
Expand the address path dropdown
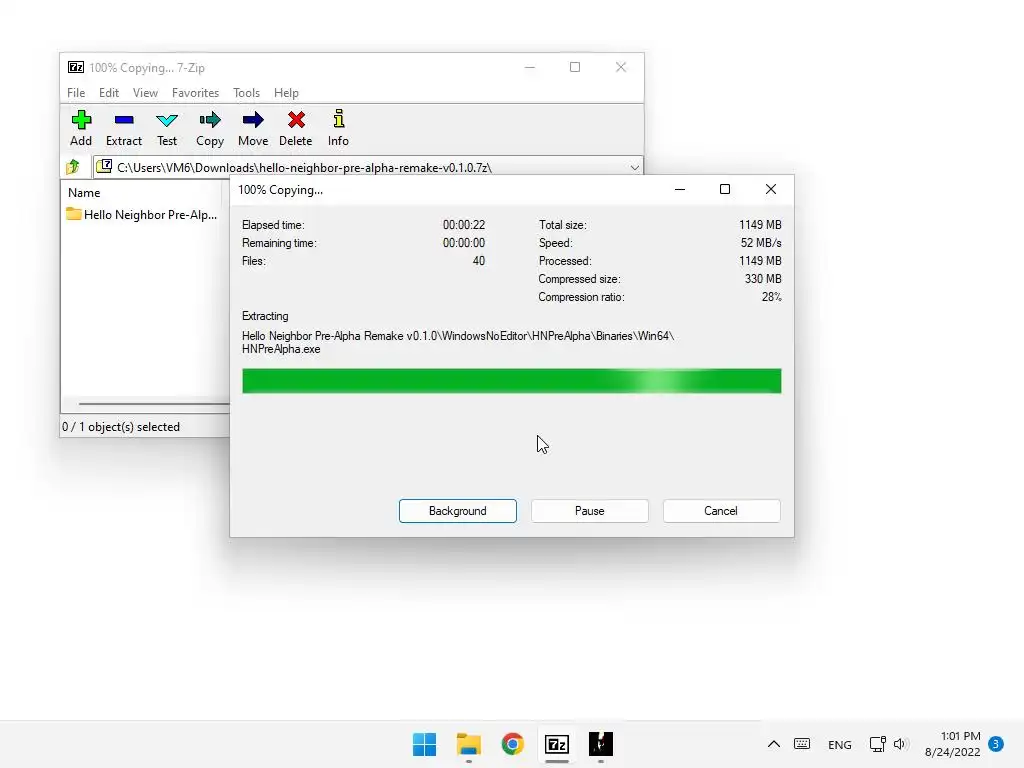(x=634, y=167)
